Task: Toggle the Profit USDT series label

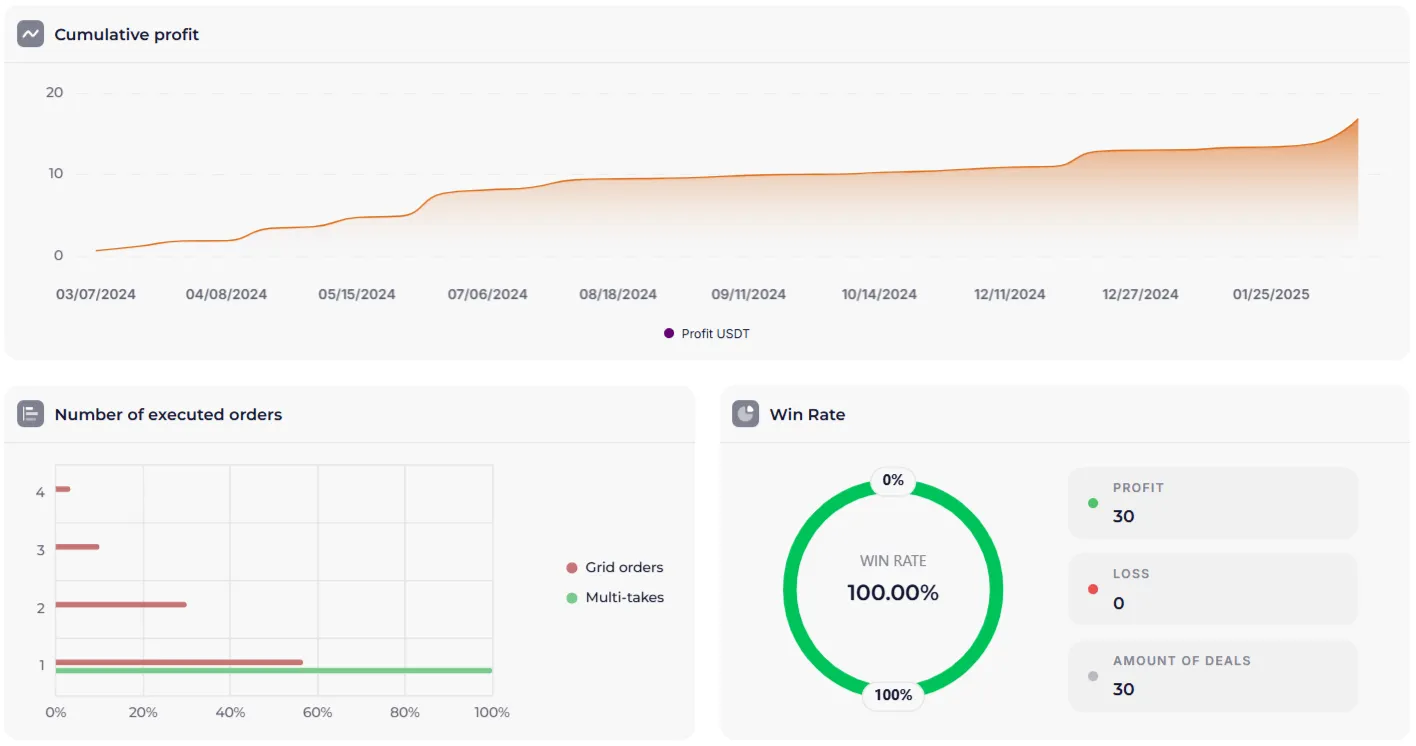Action: point(715,334)
